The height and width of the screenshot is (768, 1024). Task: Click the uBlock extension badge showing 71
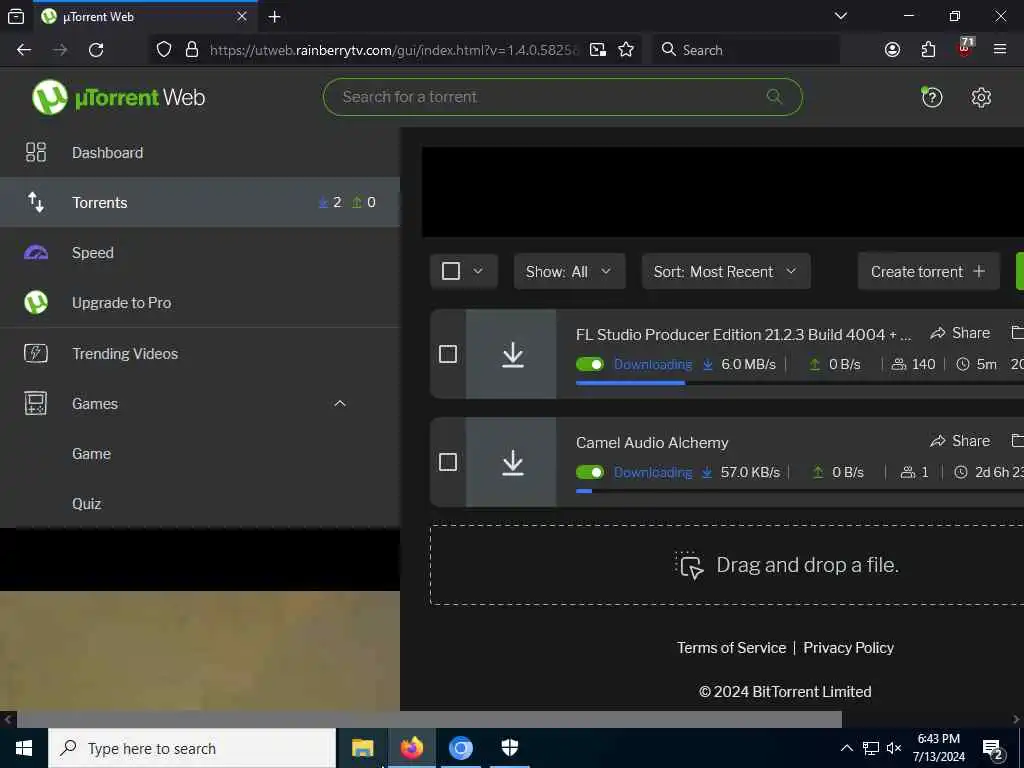[x=965, y=48]
